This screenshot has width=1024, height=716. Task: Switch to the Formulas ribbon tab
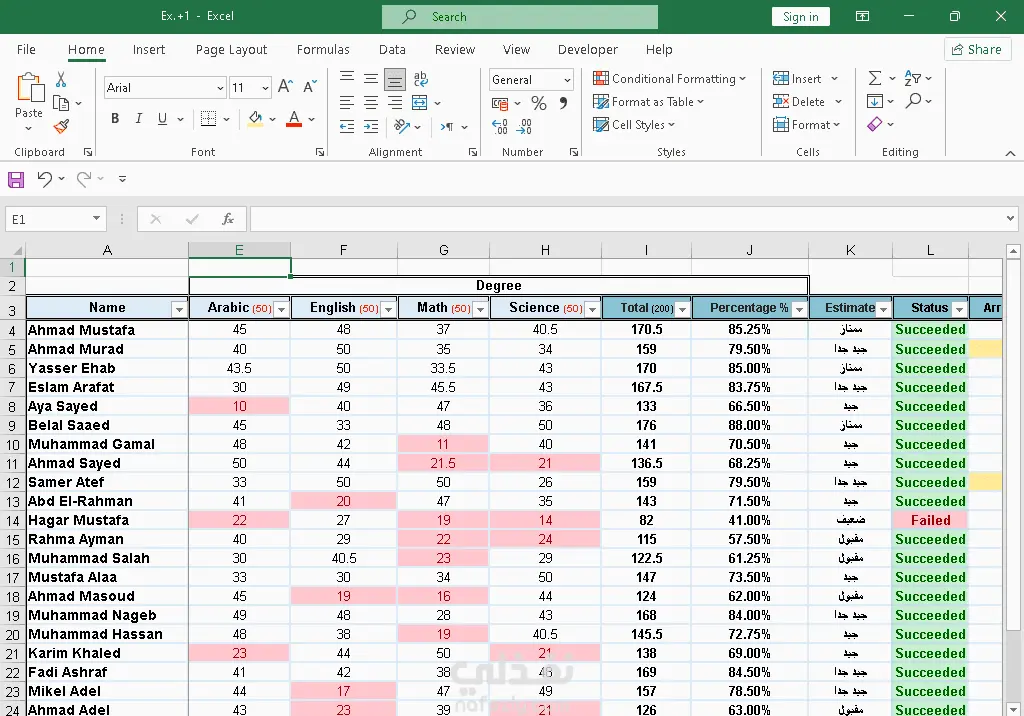click(323, 49)
